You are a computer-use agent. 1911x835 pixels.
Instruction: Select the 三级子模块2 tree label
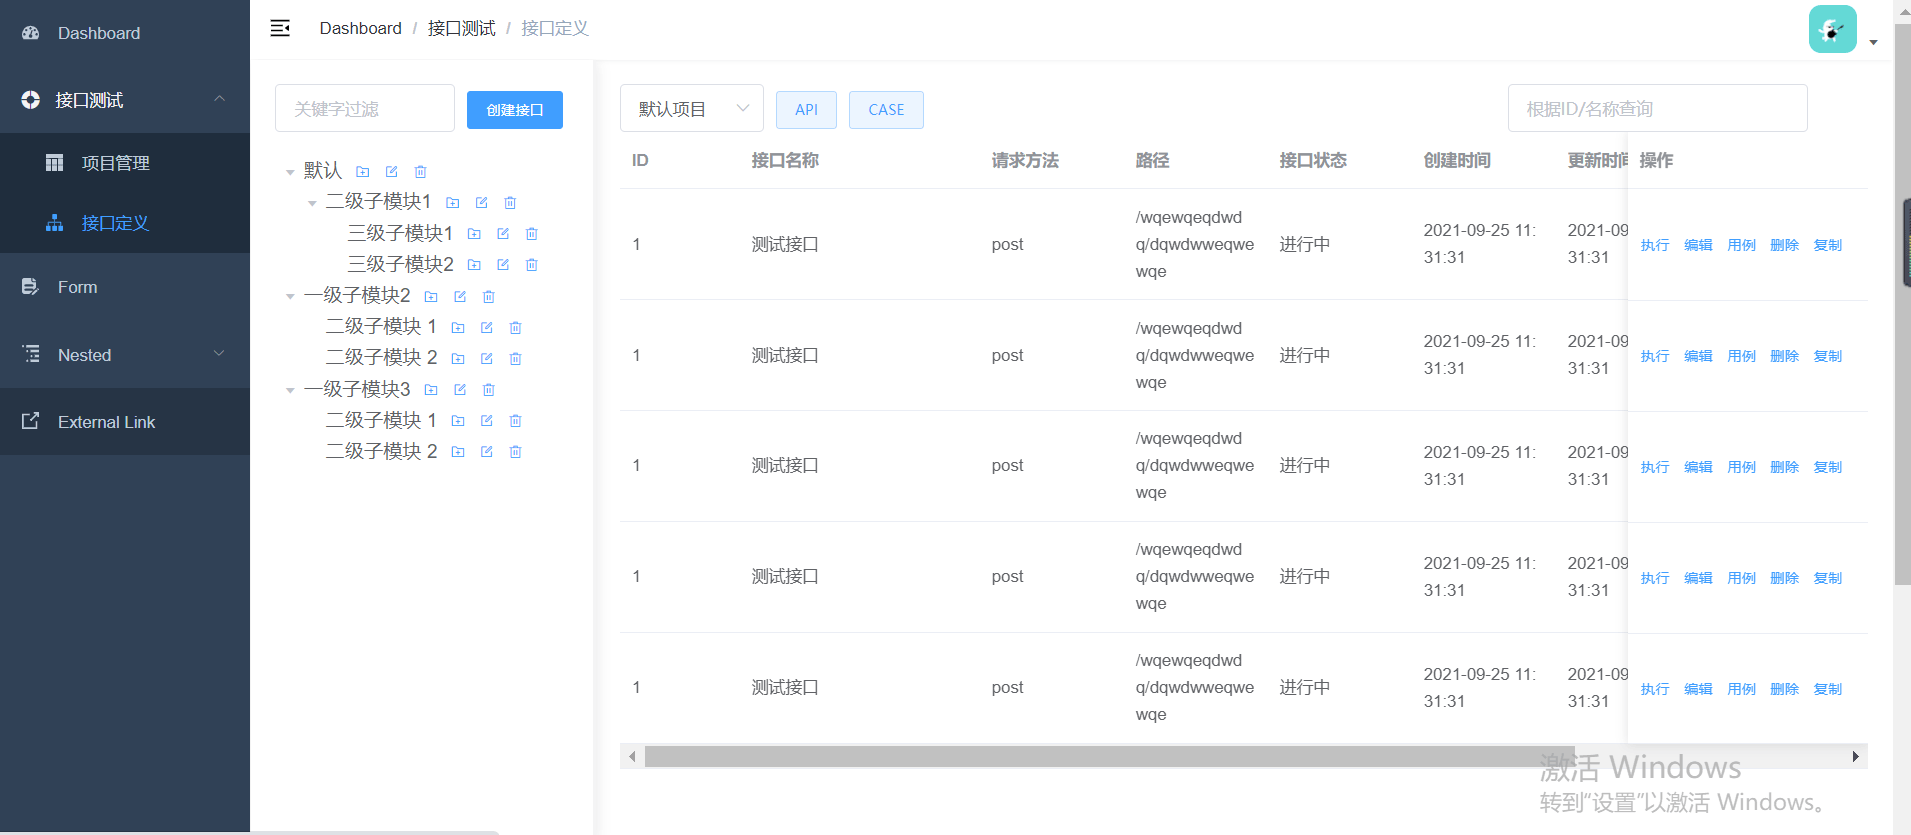click(400, 265)
